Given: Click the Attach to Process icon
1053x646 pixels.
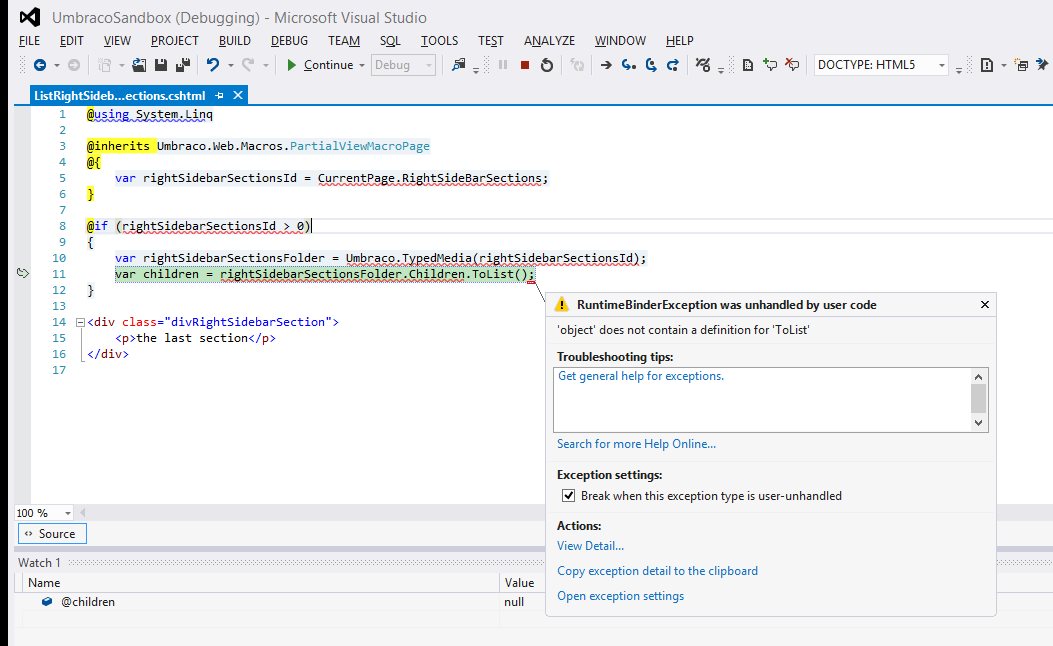Looking at the screenshot, I should [x=459, y=65].
